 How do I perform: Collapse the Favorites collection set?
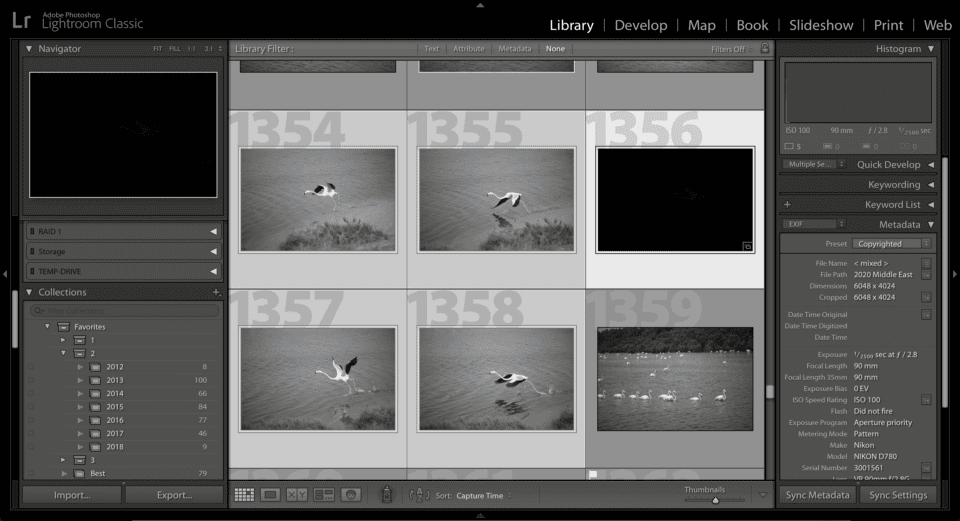click(x=47, y=326)
